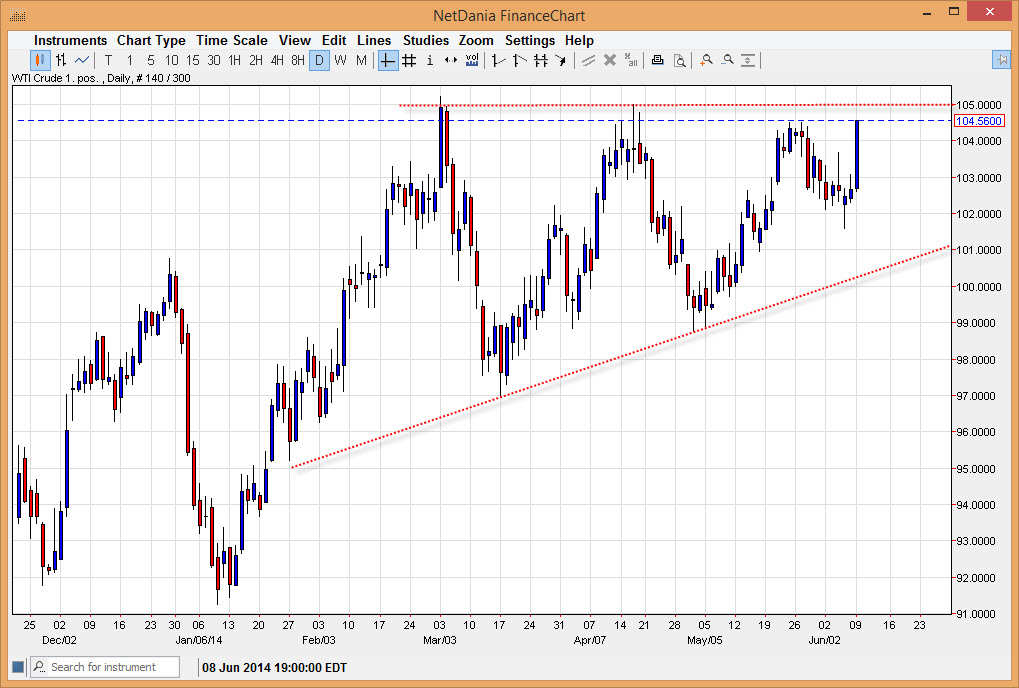
Task: Toggle the pin button at top right
Action: click(1001, 60)
